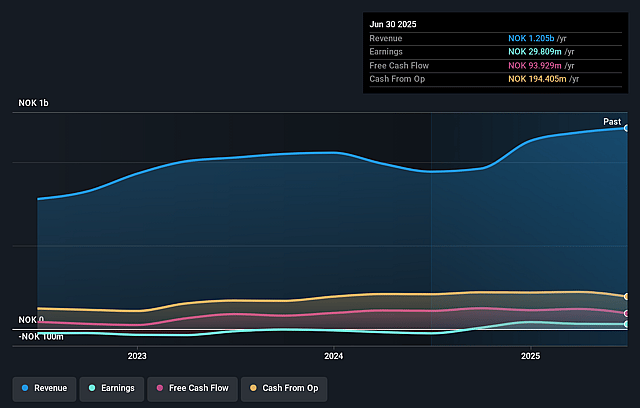Click the pink Free Cash Flow end-point marker

[627, 313]
